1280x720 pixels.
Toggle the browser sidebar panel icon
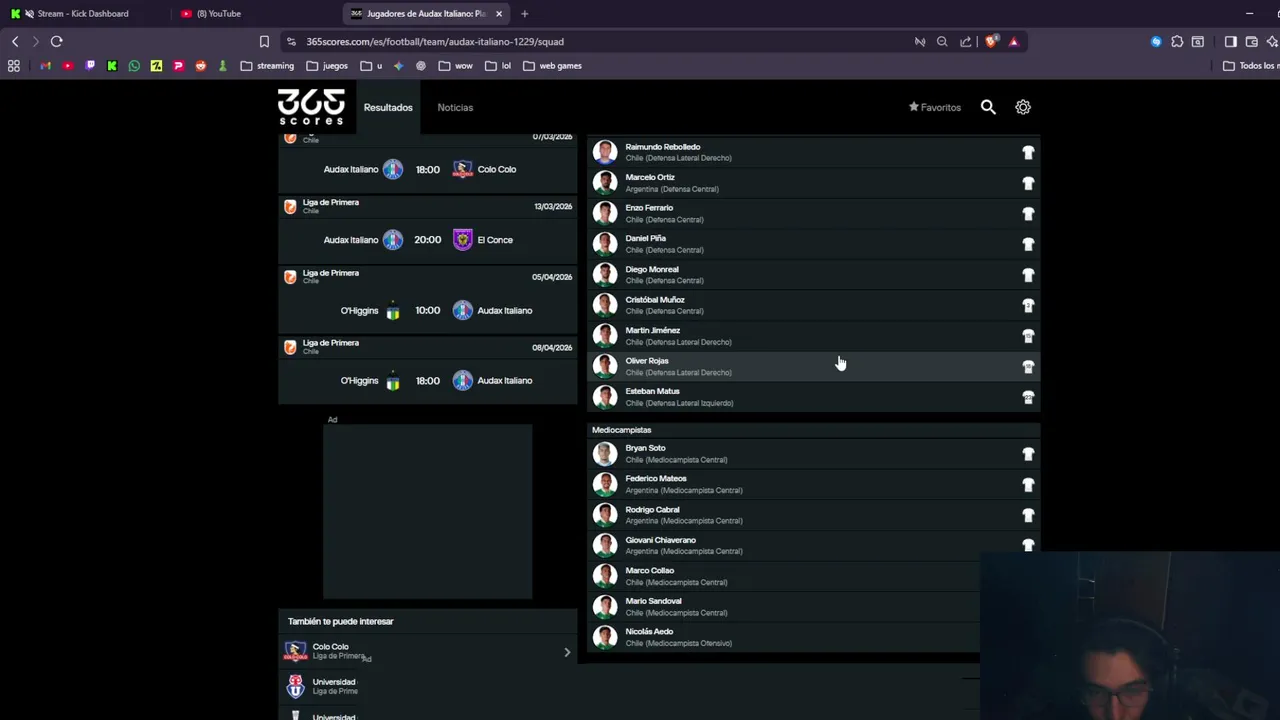pyautogui.click(x=1231, y=42)
